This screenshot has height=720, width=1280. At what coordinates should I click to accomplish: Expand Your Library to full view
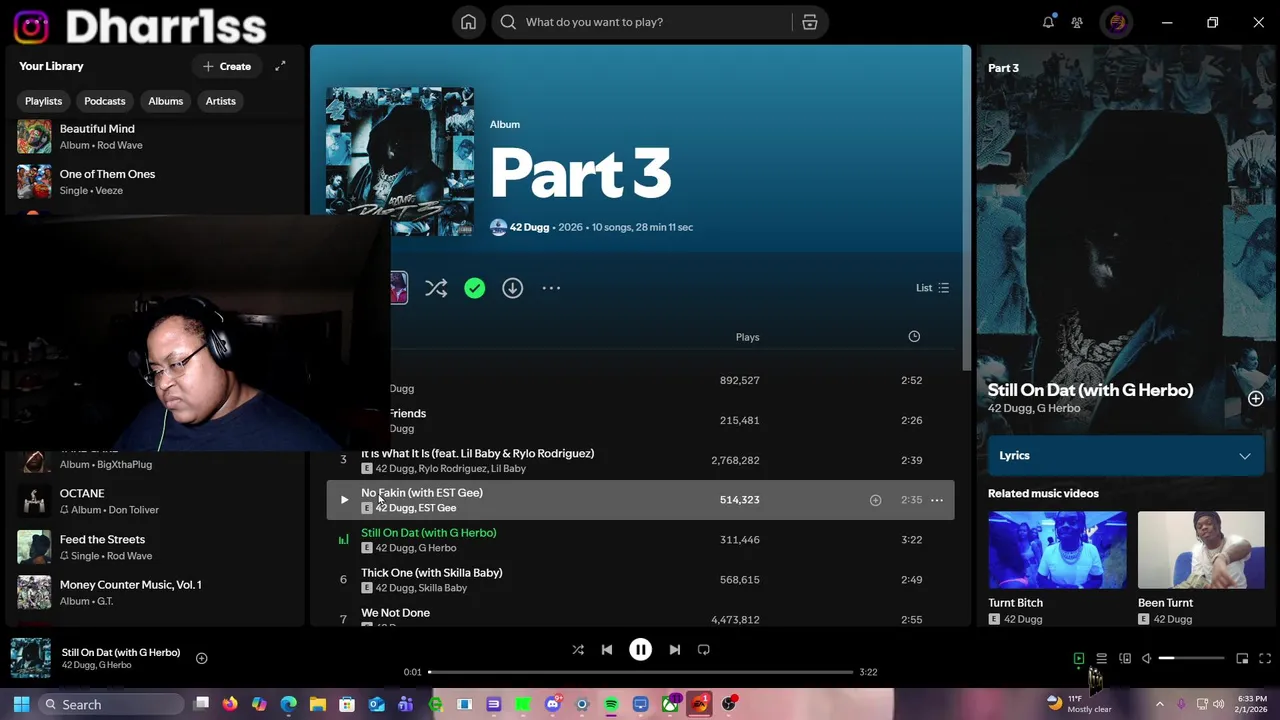tap(280, 66)
